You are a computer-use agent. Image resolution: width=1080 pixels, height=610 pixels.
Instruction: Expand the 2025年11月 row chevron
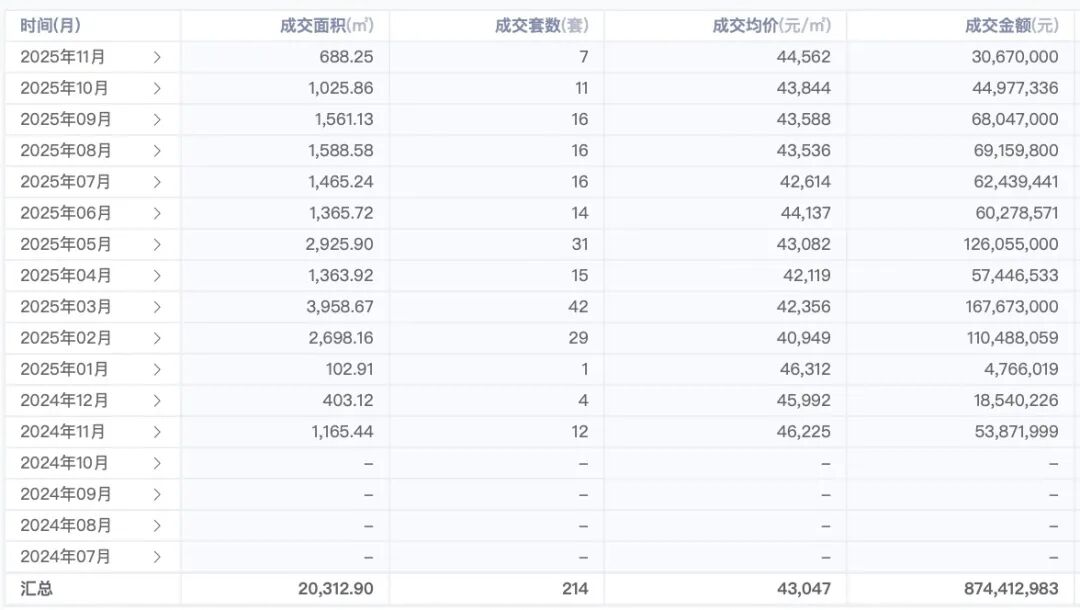[x=157, y=57]
